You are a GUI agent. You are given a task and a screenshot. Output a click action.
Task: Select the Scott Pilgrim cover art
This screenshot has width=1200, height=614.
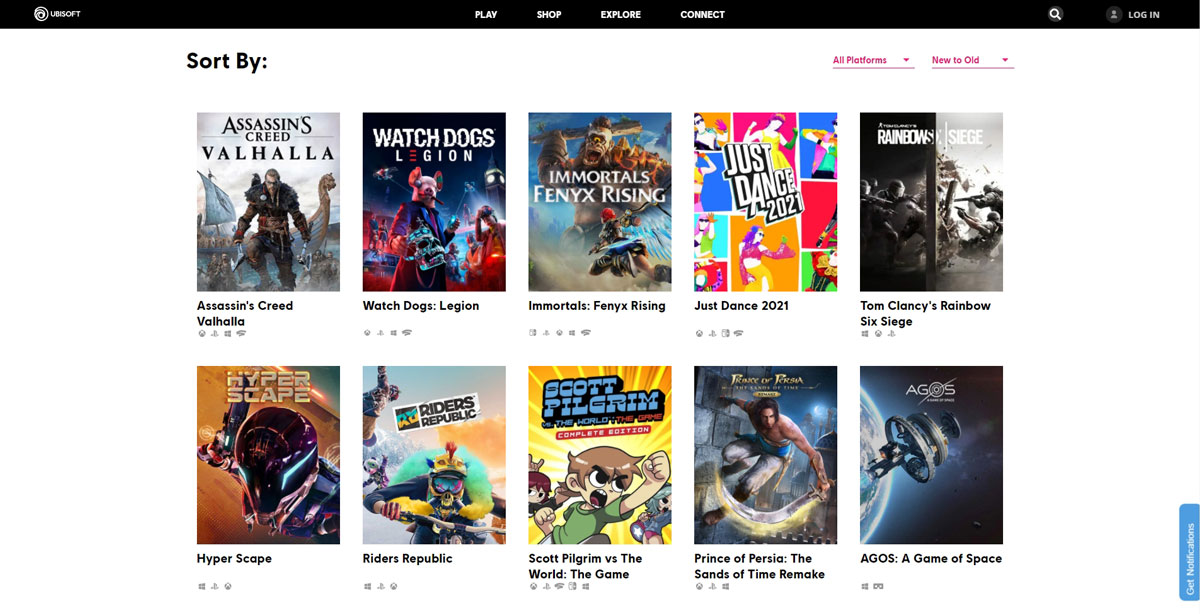[x=600, y=455]
